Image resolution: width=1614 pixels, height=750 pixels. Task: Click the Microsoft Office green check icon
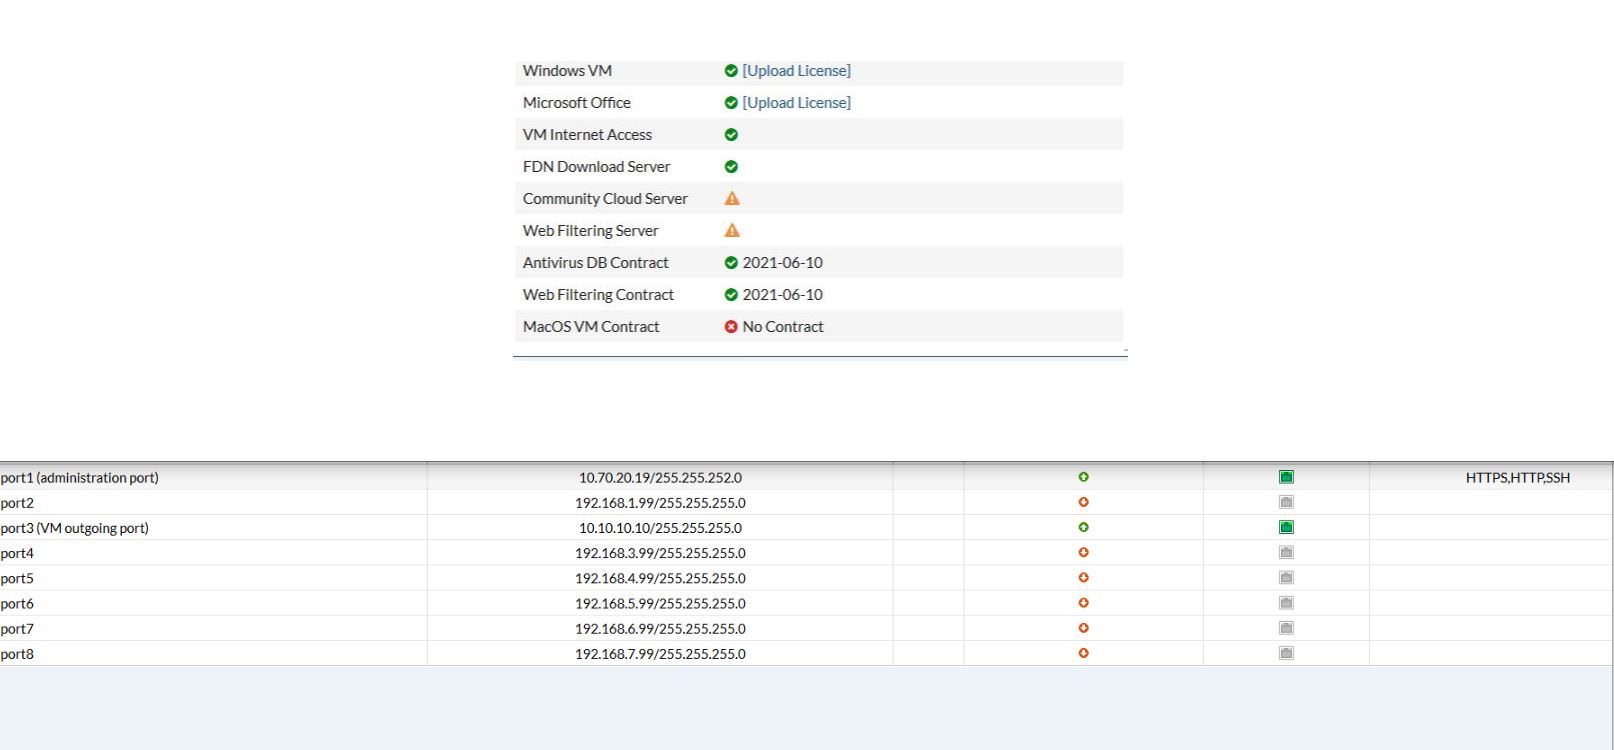tap(731, 103)
